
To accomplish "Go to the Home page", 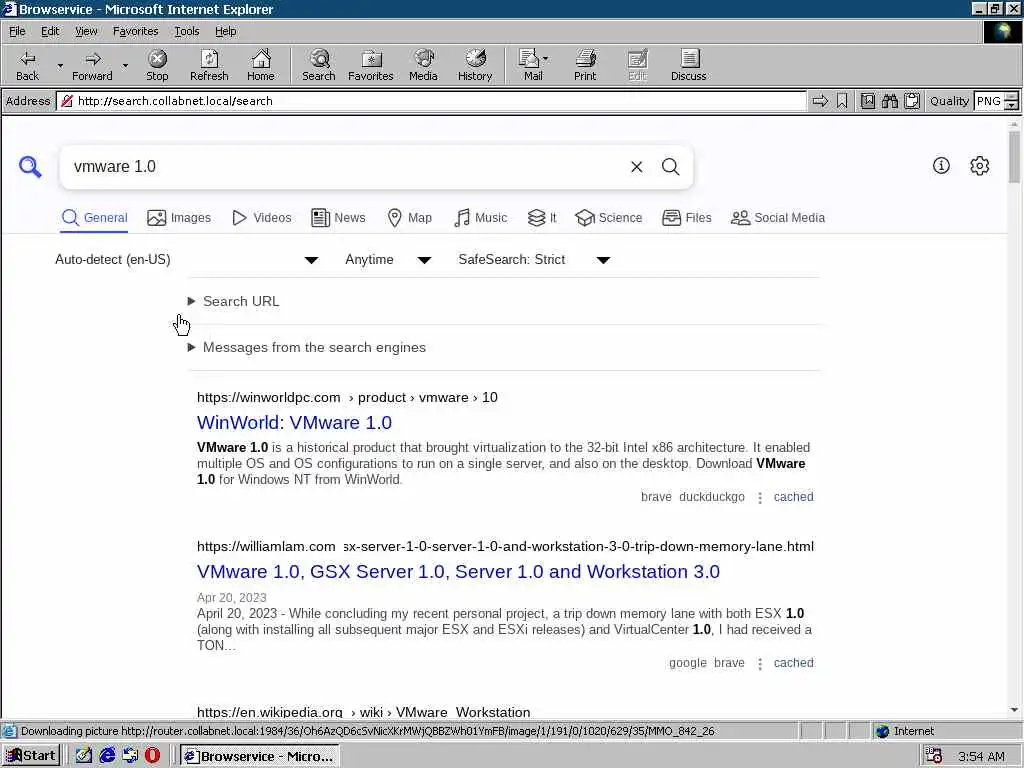I will 261,65.
